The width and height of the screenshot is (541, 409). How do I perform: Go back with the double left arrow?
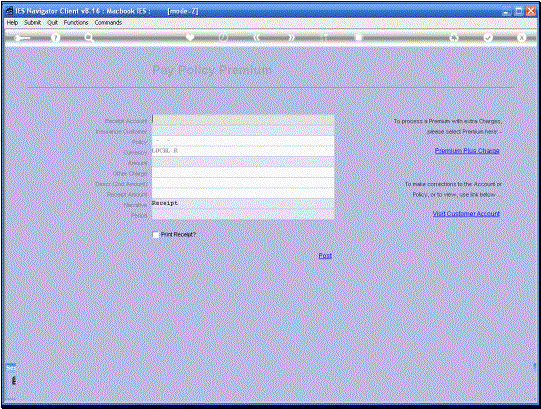[256, 38]
